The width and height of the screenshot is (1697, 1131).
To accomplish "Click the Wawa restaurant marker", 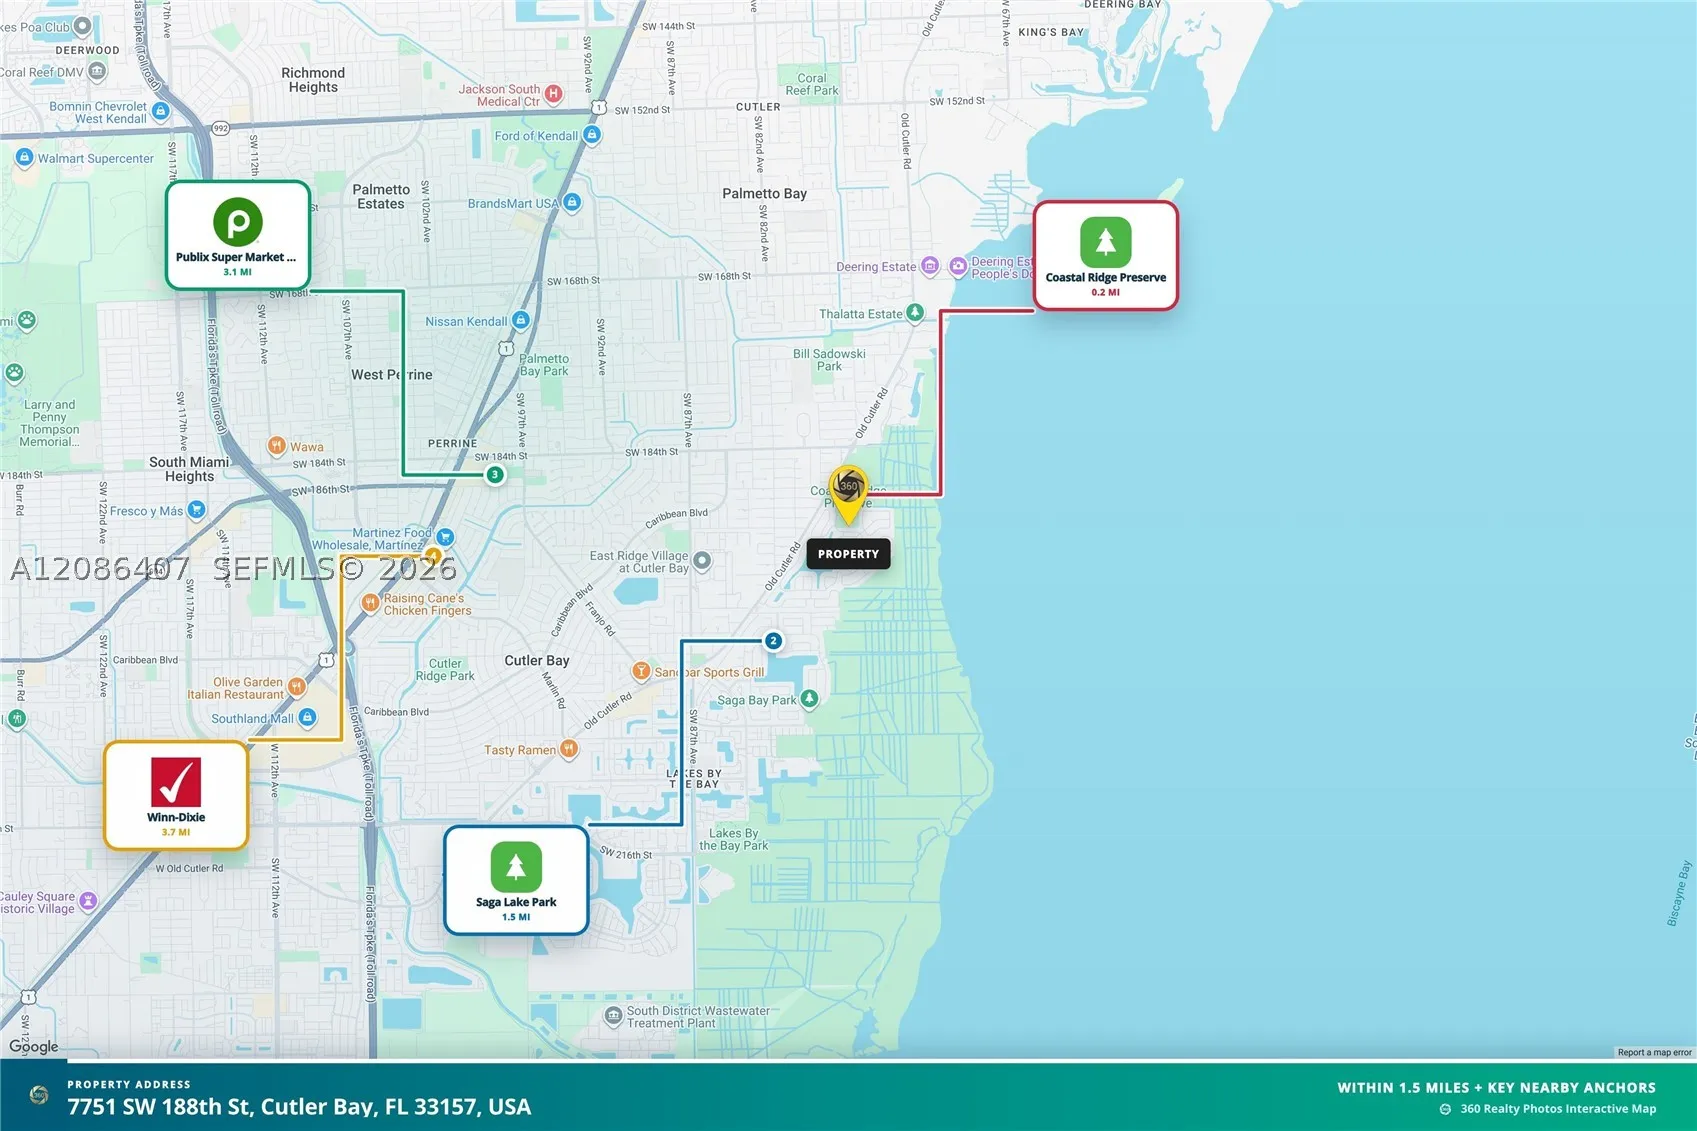I will pos(277,446).
